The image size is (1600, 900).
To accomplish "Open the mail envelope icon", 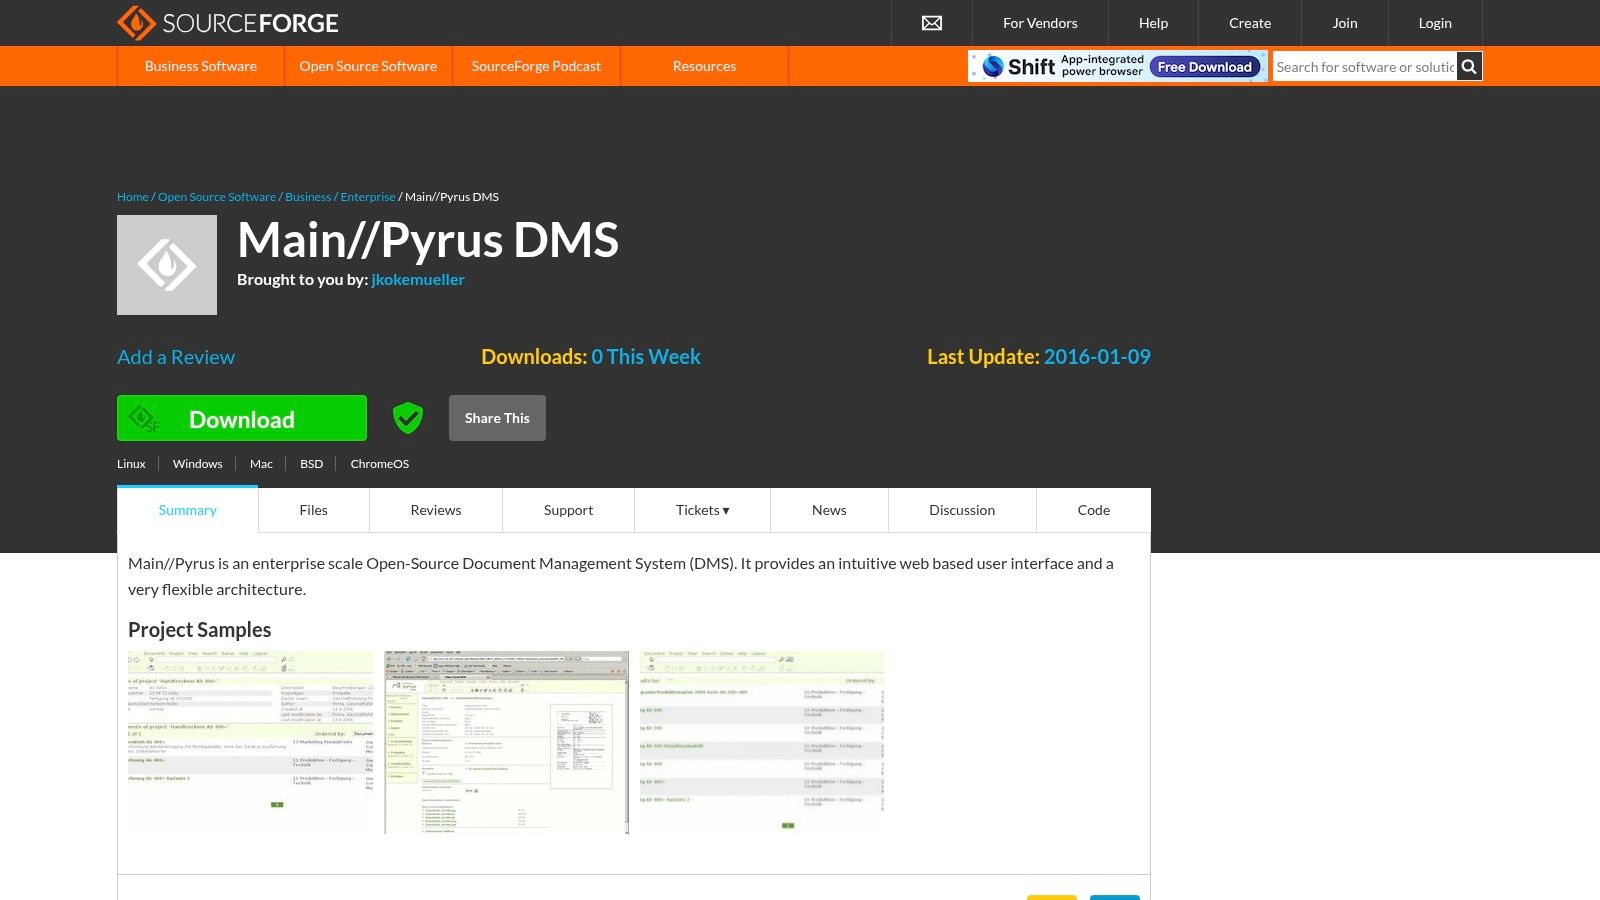I will pos(932,23).
